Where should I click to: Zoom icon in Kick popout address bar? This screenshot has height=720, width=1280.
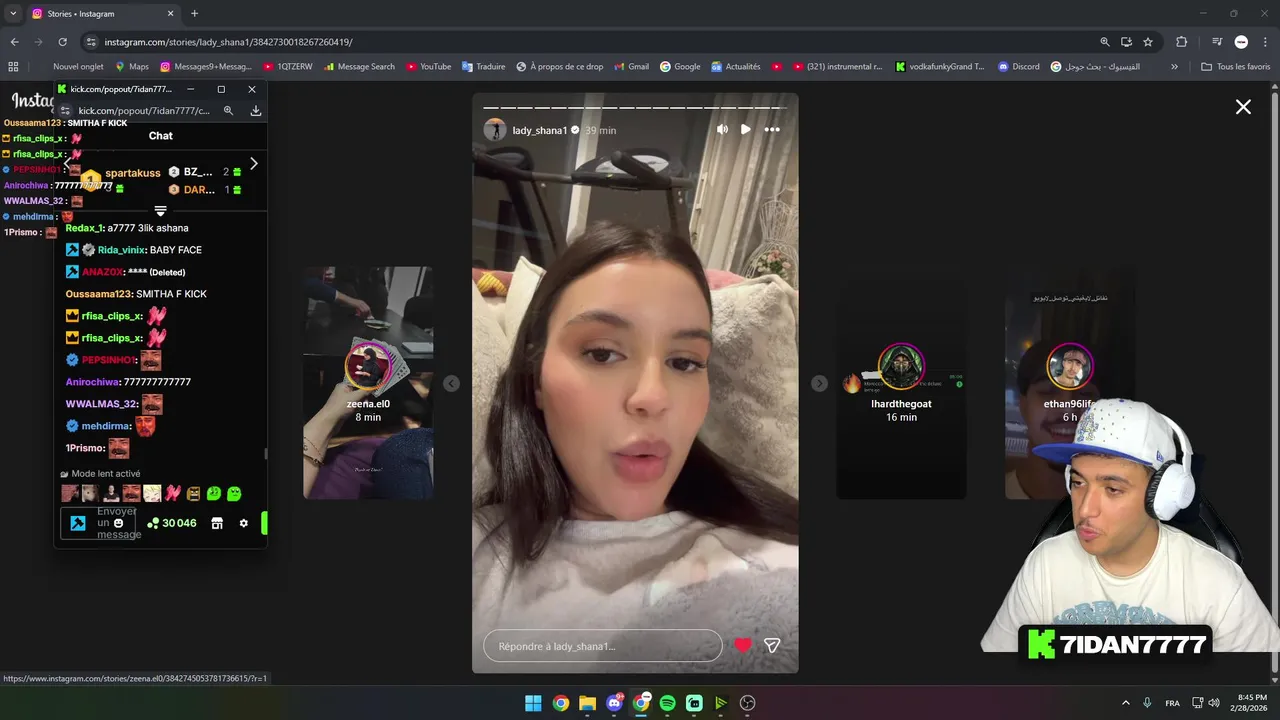pos(228,111)
